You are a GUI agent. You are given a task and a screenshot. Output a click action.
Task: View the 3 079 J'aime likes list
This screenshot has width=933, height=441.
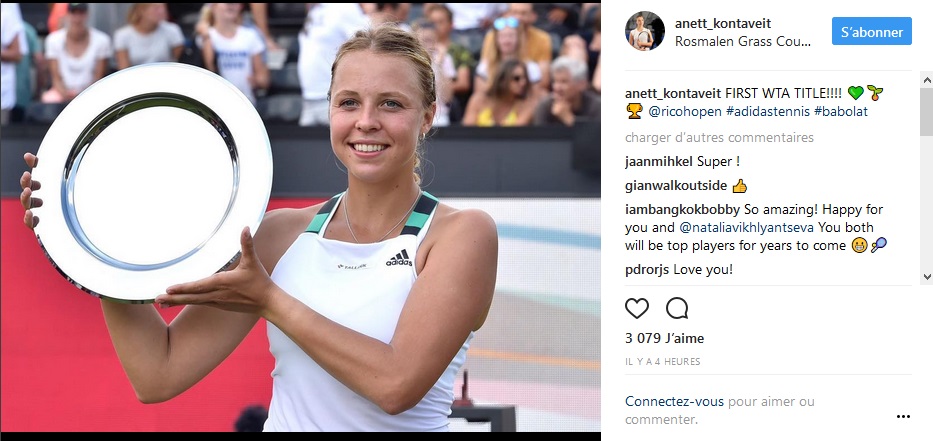664,339
